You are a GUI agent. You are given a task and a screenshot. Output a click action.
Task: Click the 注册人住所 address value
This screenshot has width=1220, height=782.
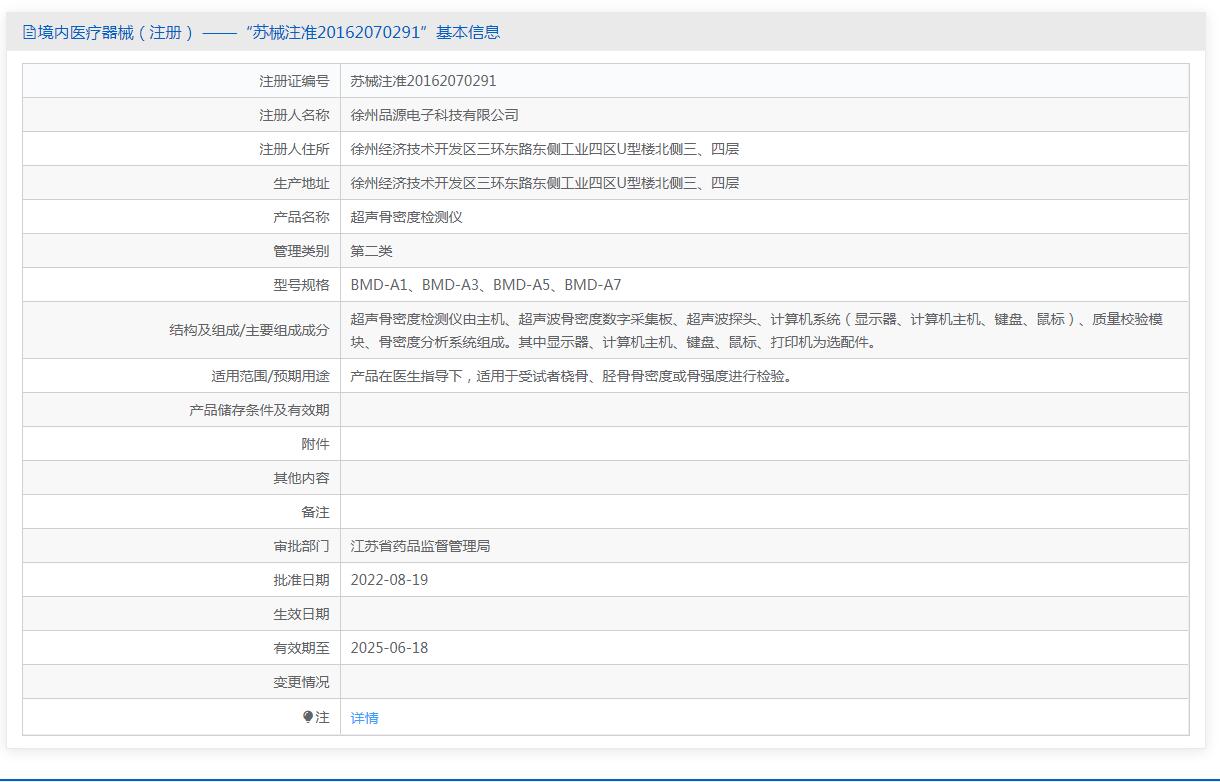coord(544,149)
